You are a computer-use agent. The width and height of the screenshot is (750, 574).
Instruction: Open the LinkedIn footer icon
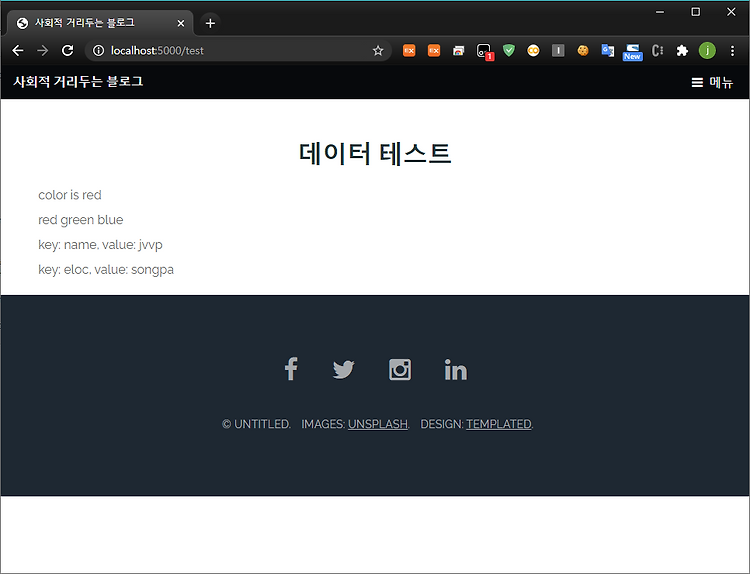click(456, 369)
